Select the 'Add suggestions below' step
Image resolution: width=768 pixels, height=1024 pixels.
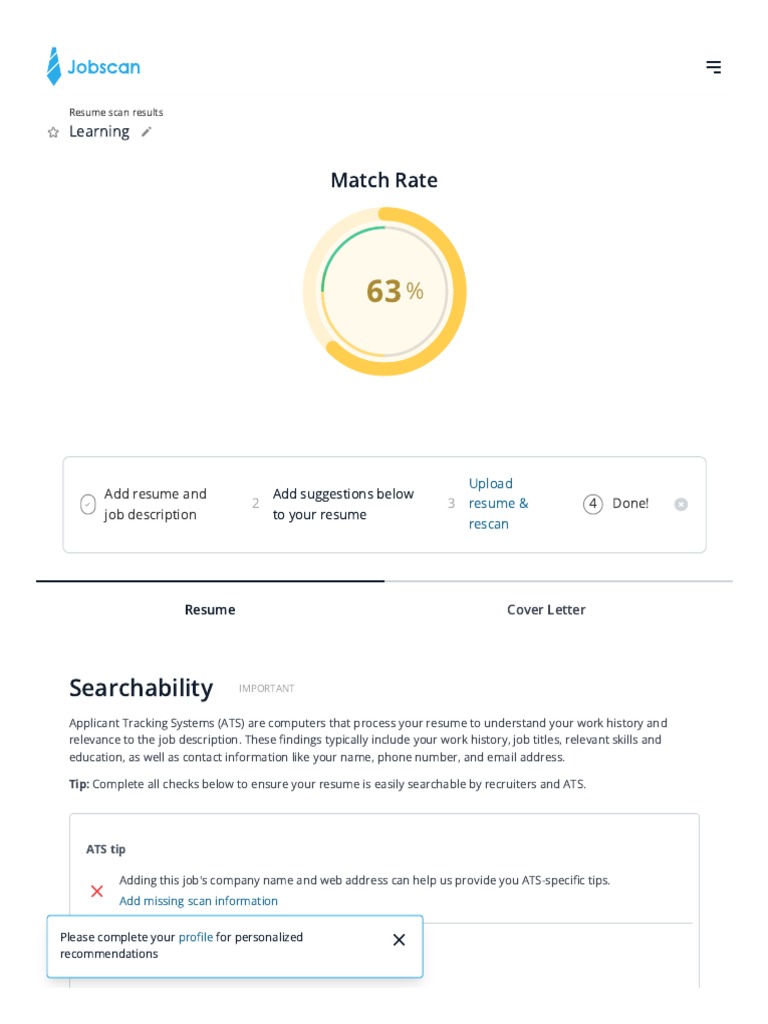(343, 504)
